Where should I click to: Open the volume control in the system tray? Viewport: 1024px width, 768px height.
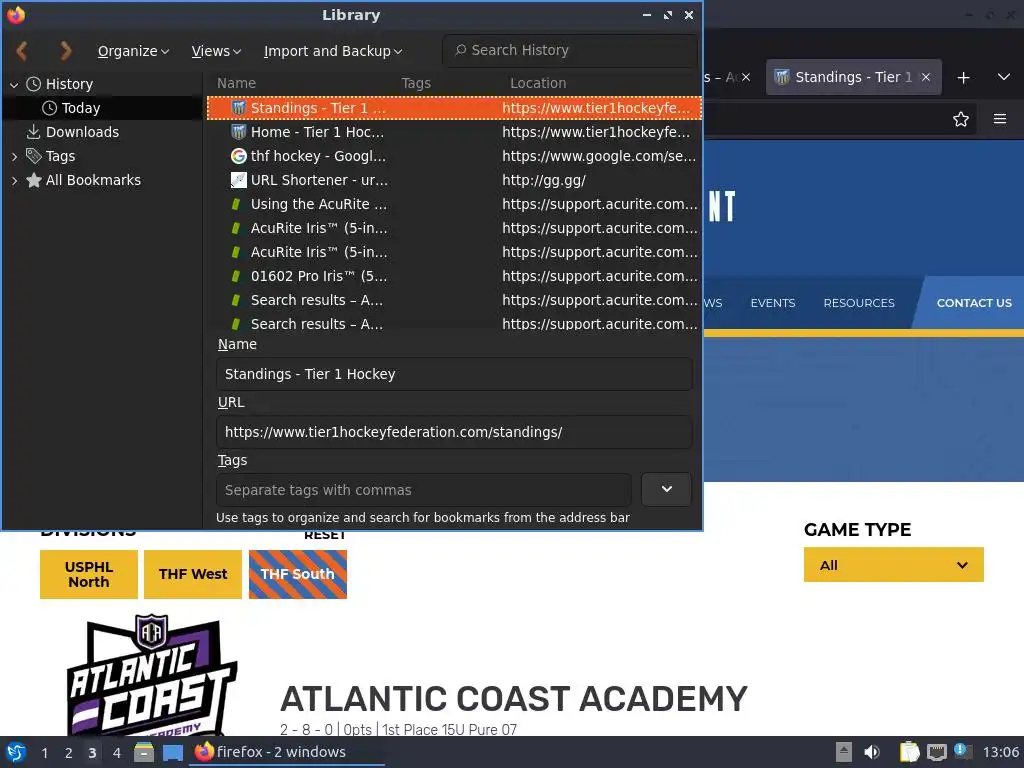click(x=871, y=752)
